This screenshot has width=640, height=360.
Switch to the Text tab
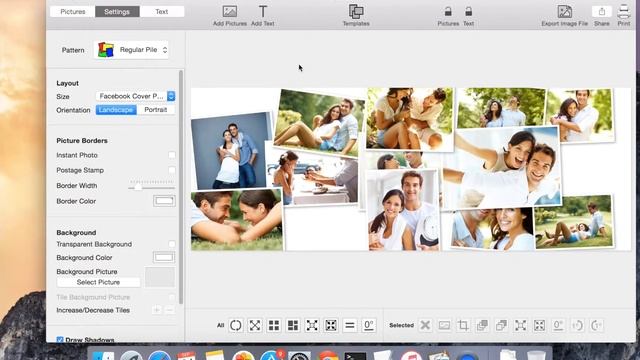(x=162, y=12)
